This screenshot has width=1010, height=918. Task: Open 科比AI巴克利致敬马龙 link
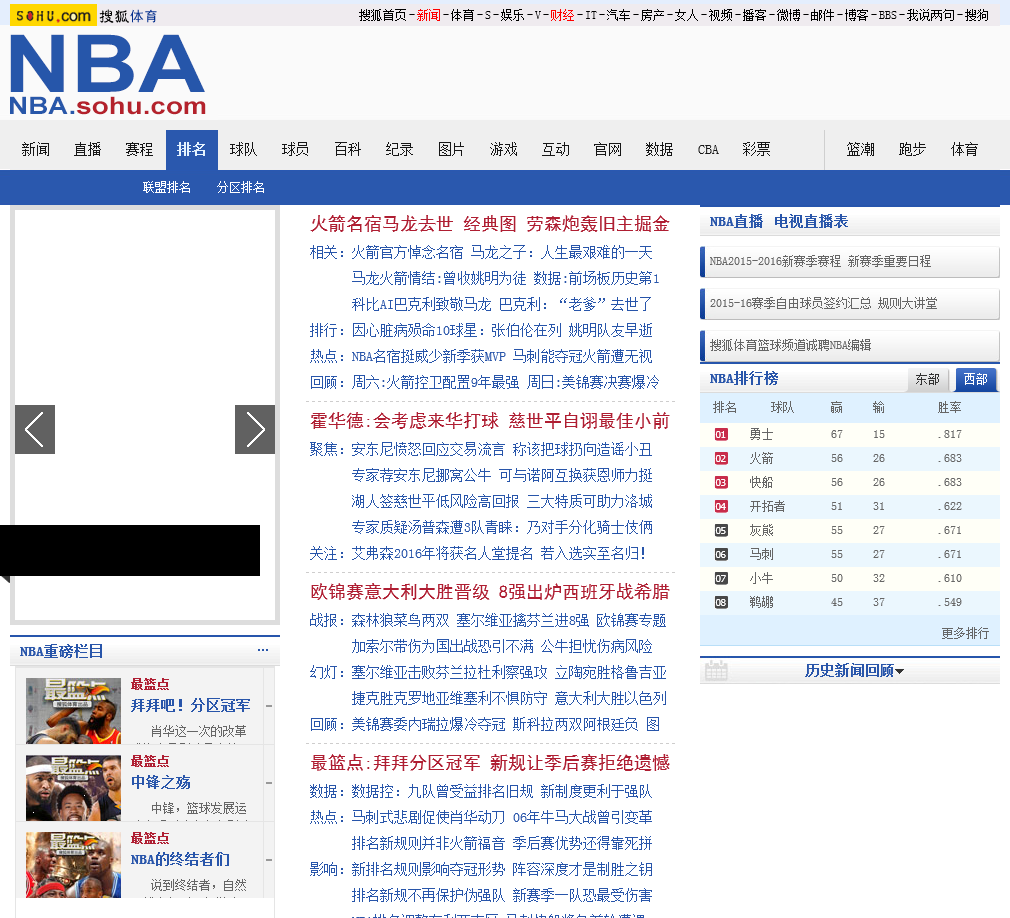[x=421, y=304]
